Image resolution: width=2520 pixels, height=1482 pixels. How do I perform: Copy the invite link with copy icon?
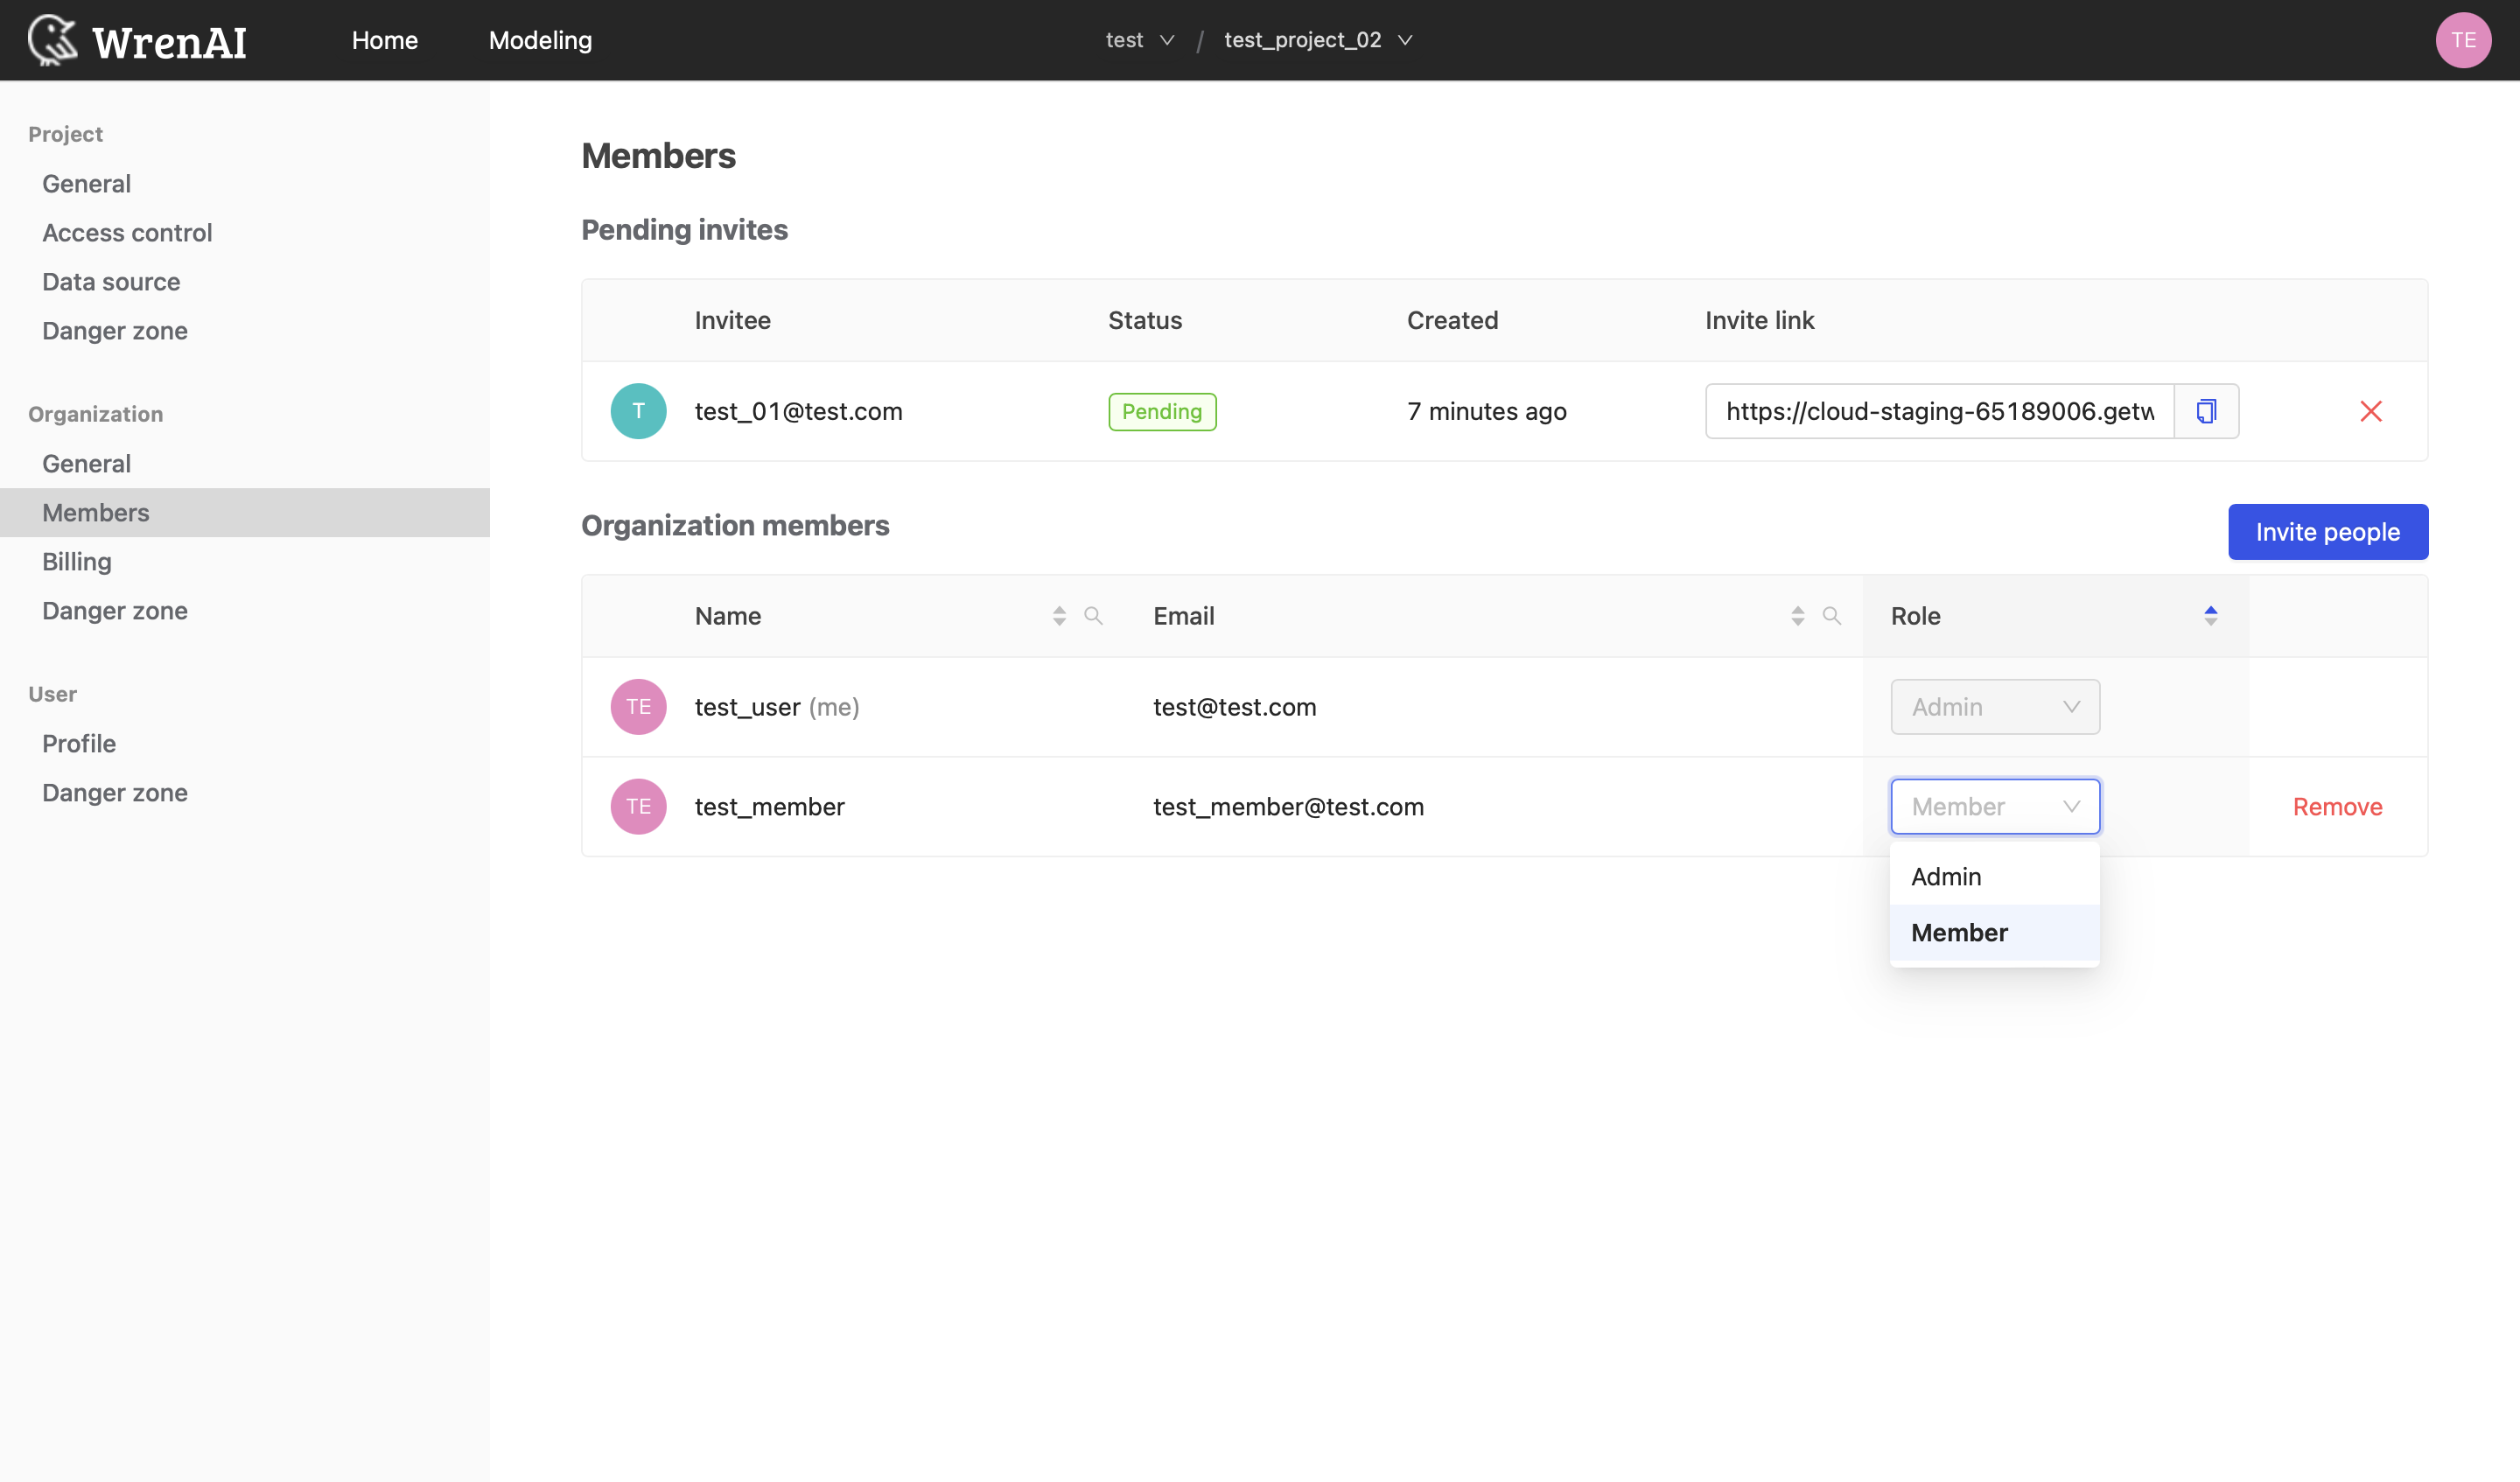tap(2206, 411)
